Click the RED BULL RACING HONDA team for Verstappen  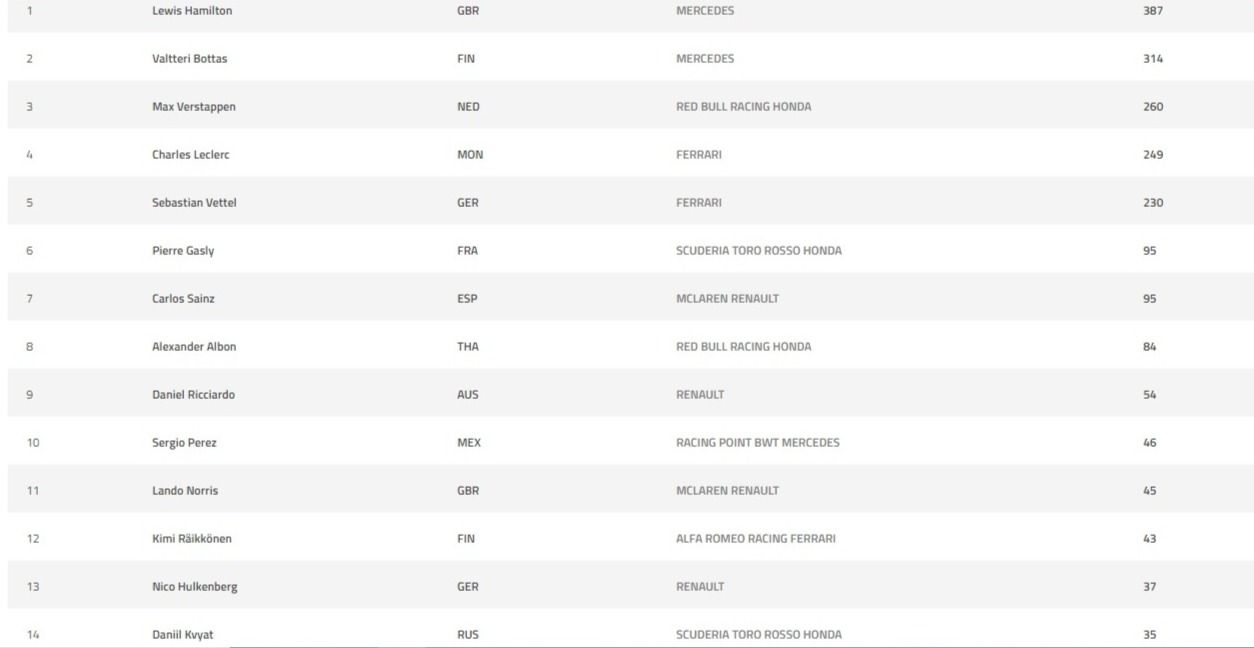pyautogui.click(x=744, y=107)
